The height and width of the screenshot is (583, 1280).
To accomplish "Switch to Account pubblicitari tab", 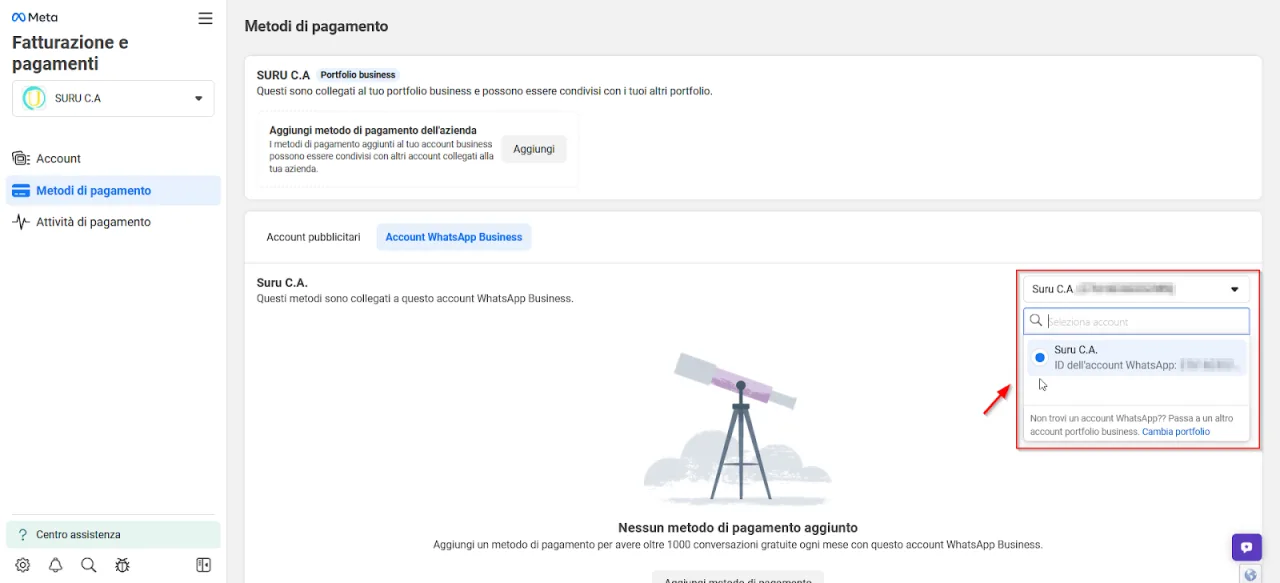I will point(313,237).
